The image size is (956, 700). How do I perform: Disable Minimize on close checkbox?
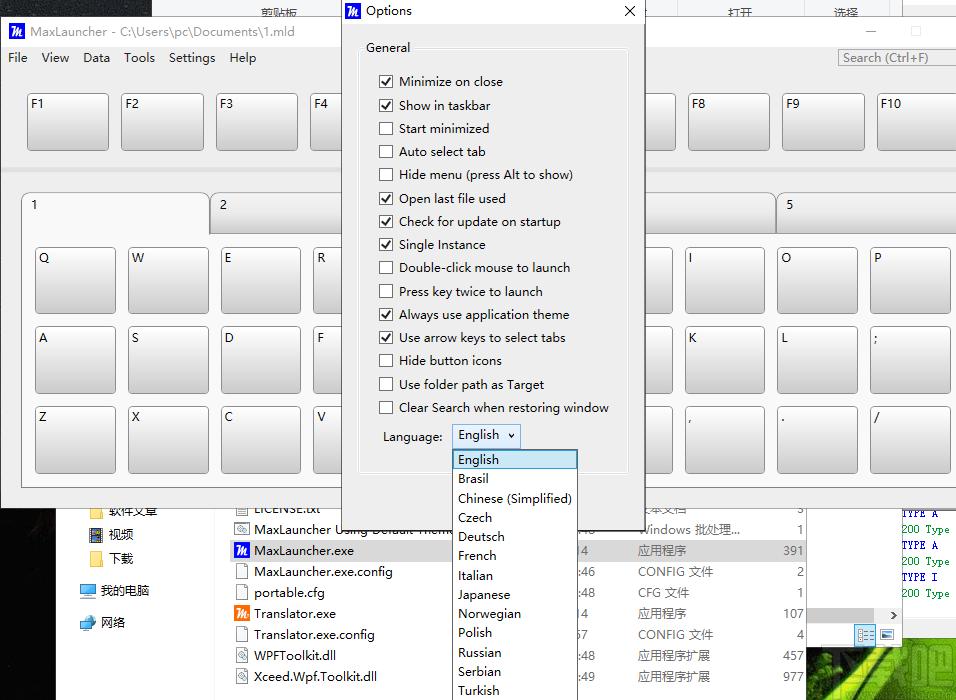click(385, 81)
